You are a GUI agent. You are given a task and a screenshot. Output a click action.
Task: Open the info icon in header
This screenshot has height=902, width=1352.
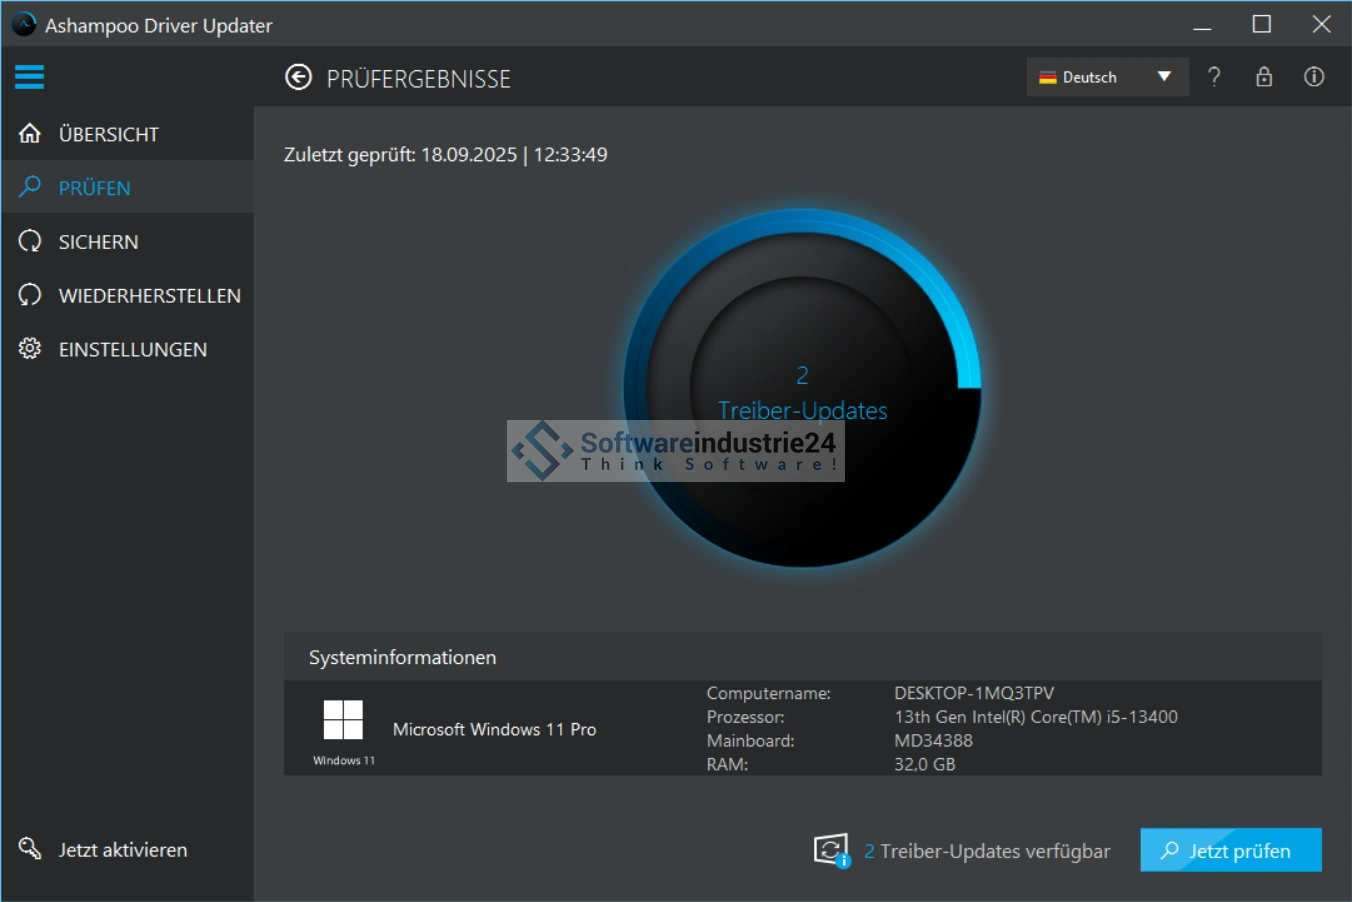pyautogui.click(x=1314, y=77)
